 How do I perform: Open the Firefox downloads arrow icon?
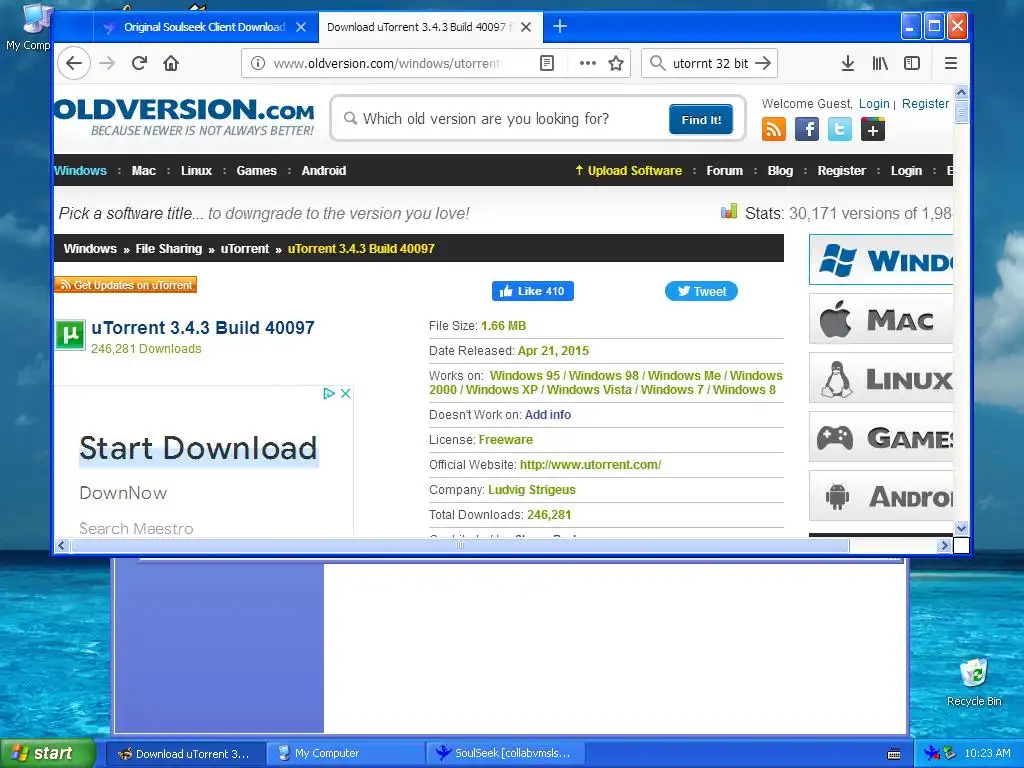(848, 63)
